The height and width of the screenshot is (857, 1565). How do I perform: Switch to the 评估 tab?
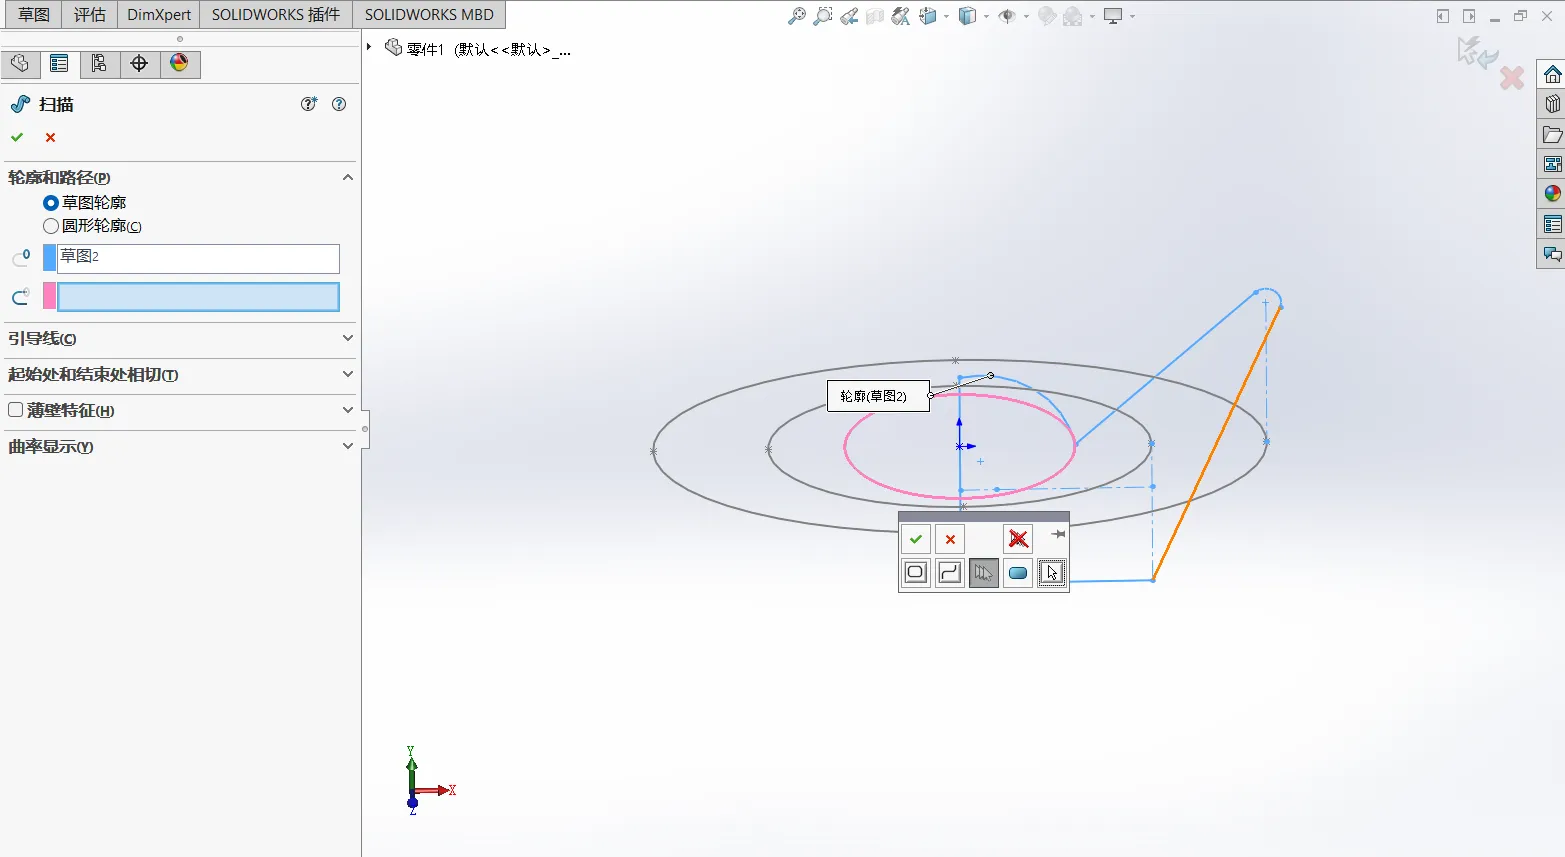click(x=90, y=15)
